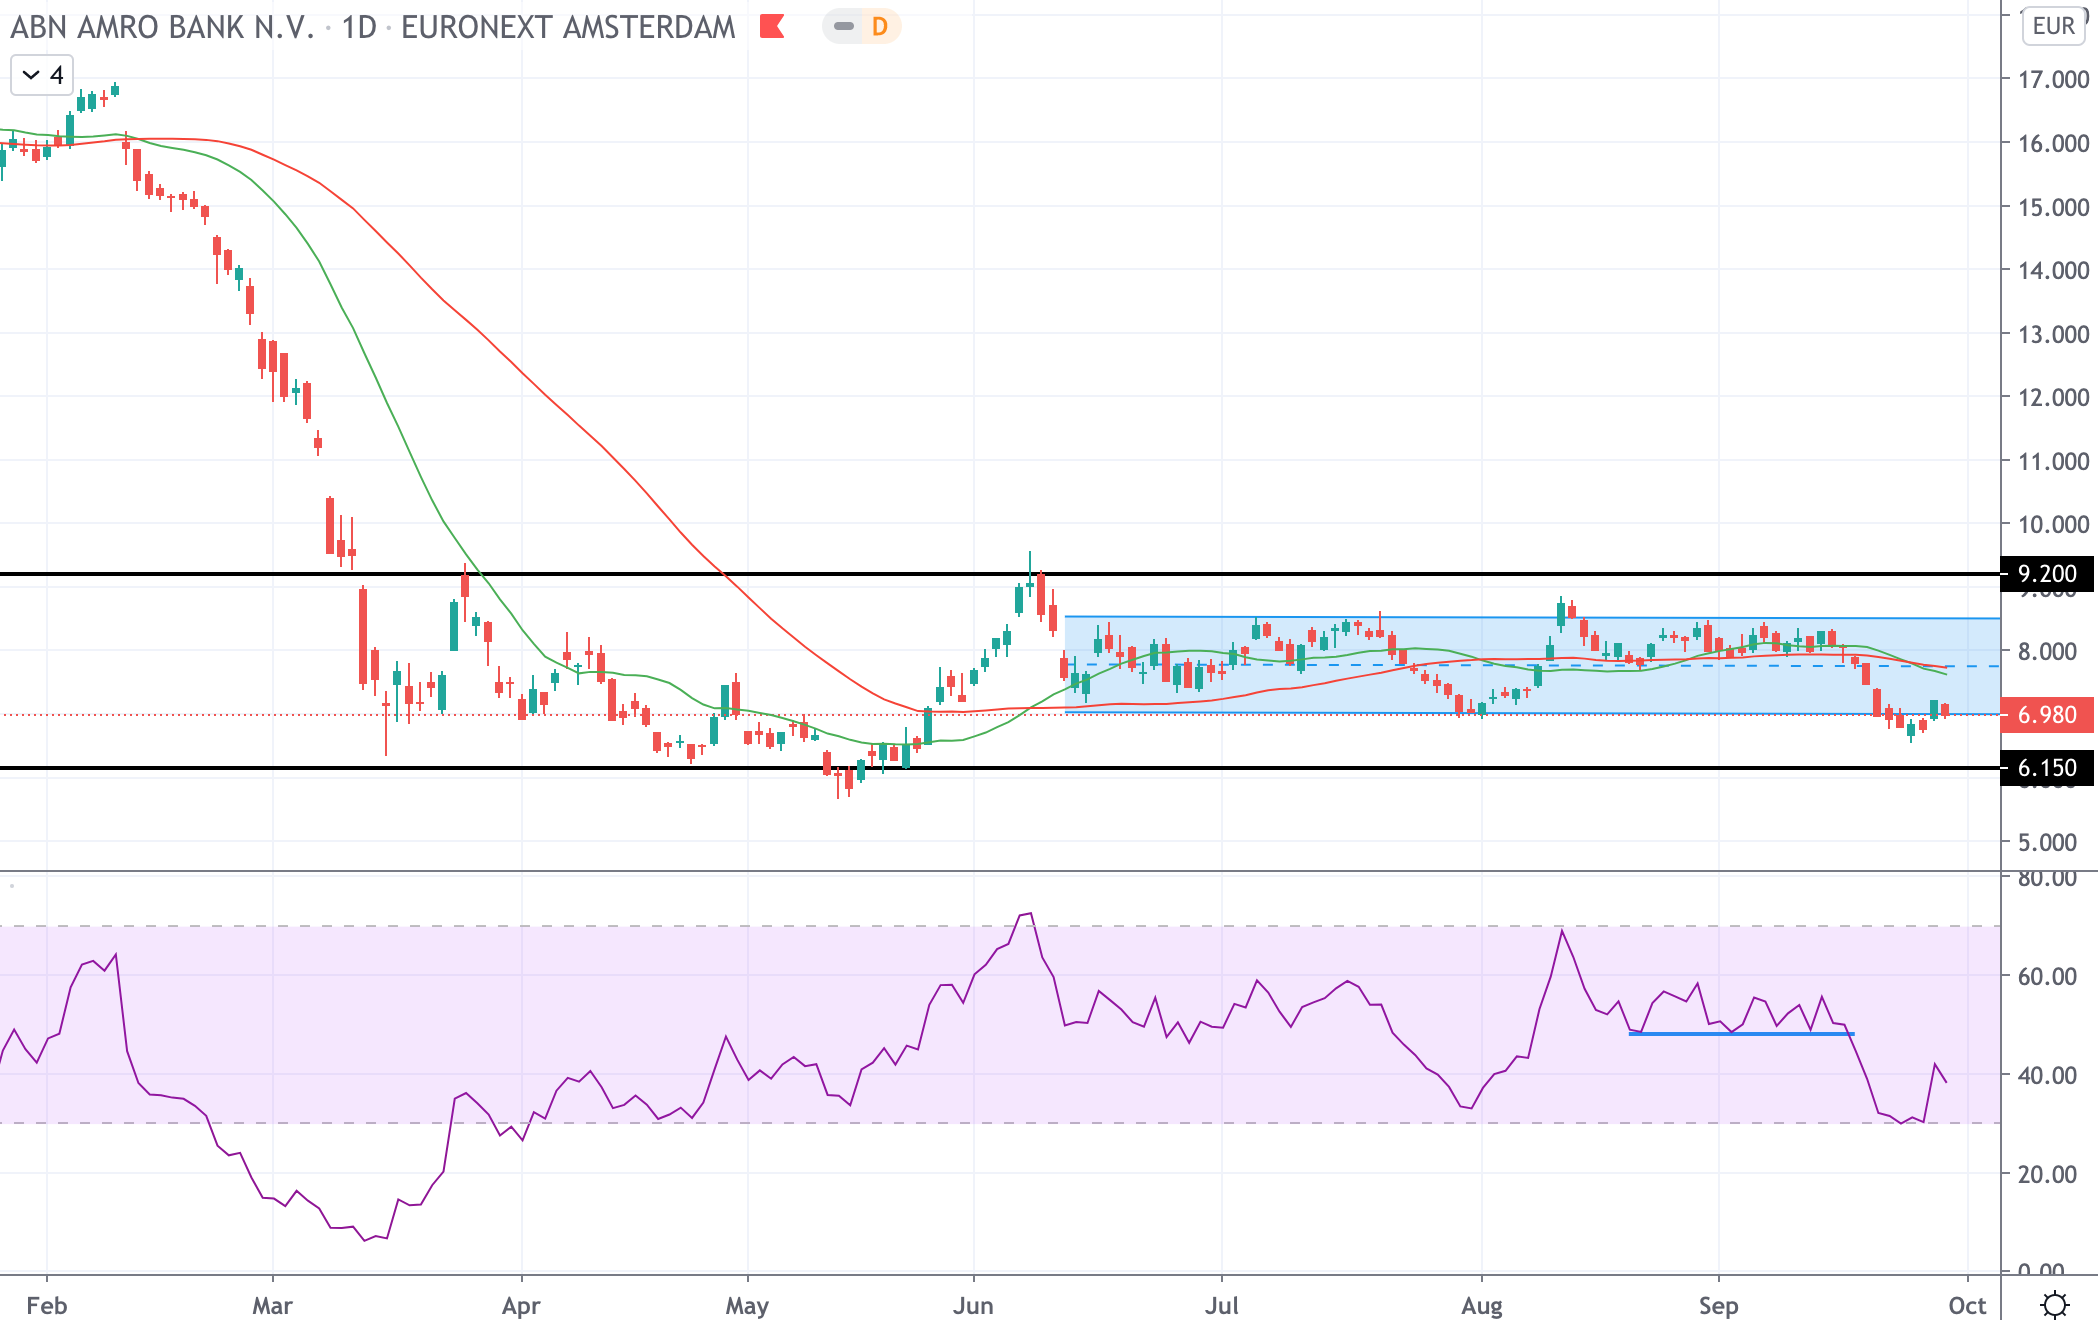Click the Mar label on time axis
2098x1320 pixels.
272,1305
